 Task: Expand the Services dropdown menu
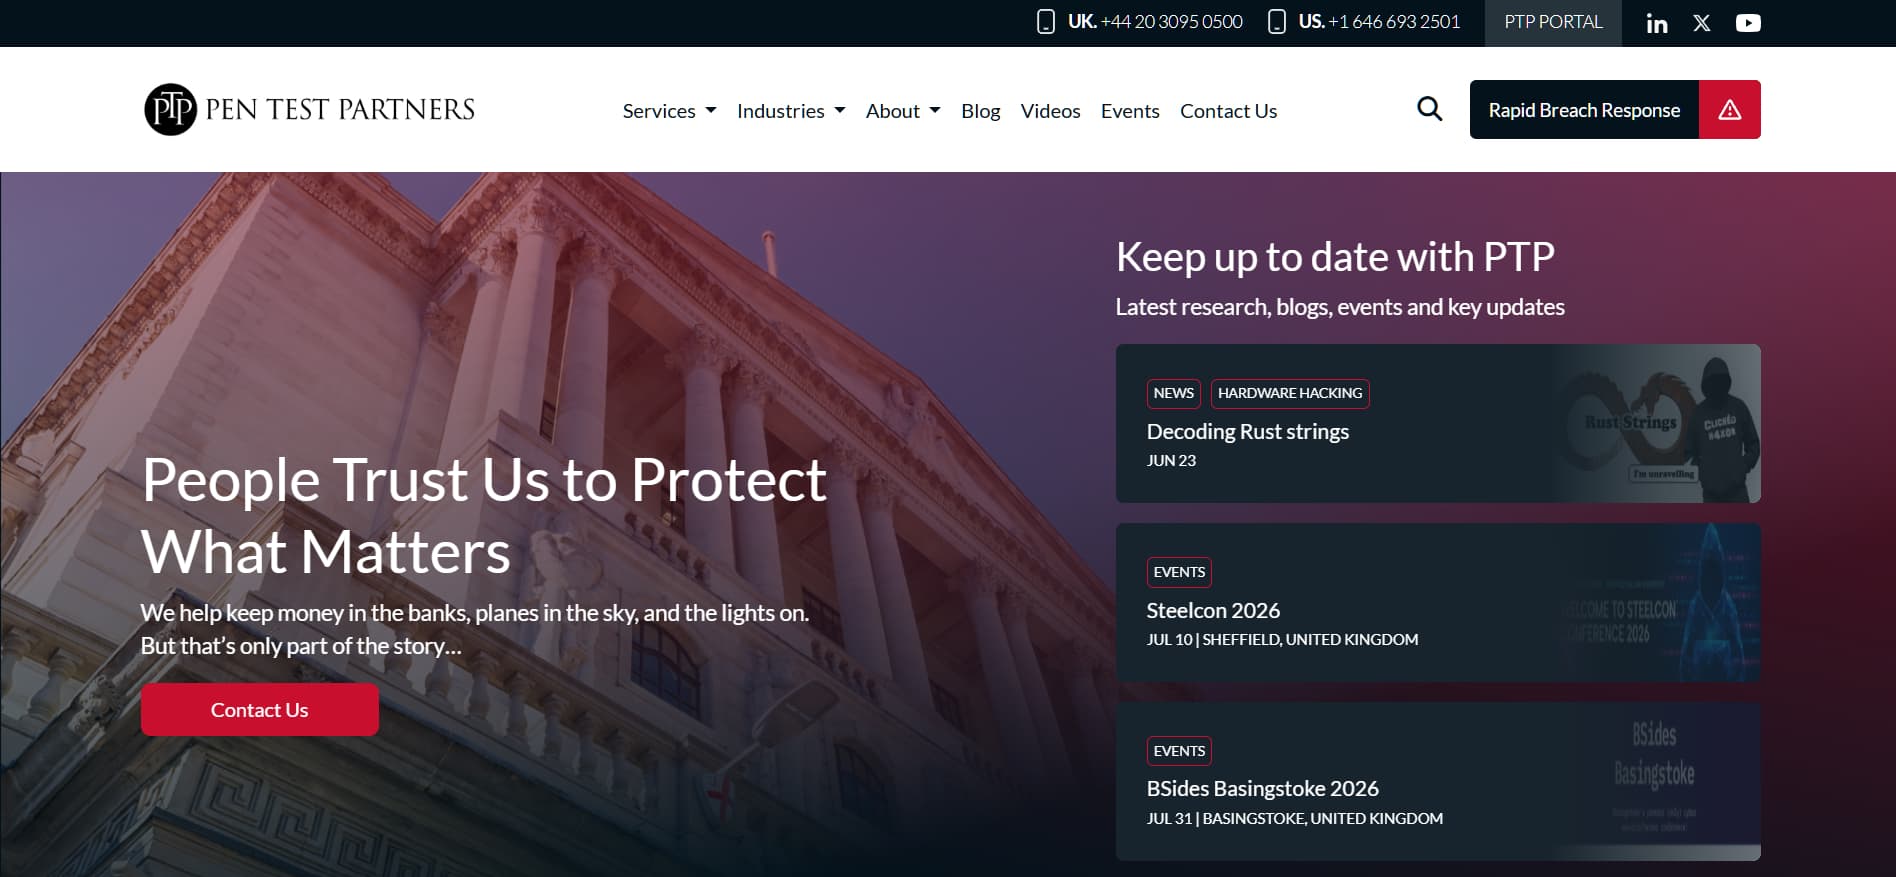[x=669, y=111]
